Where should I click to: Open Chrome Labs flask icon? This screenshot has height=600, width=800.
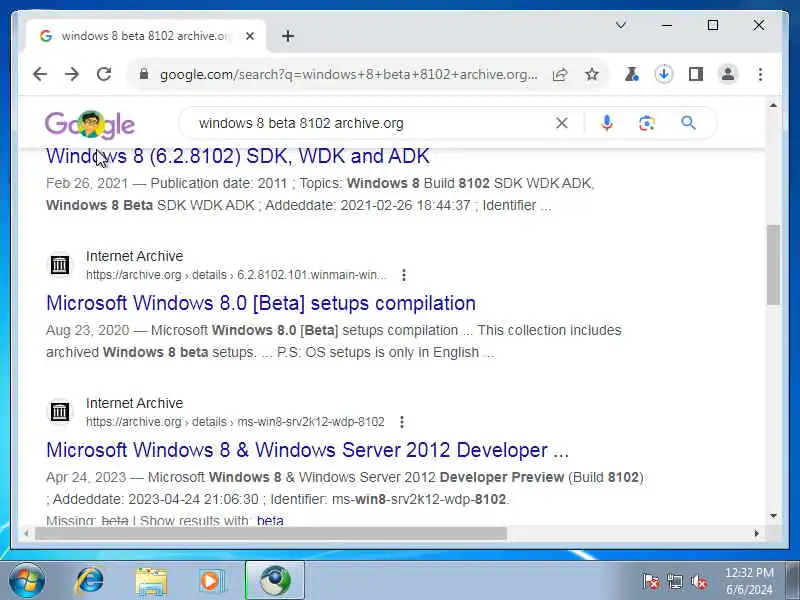point(631,74)
